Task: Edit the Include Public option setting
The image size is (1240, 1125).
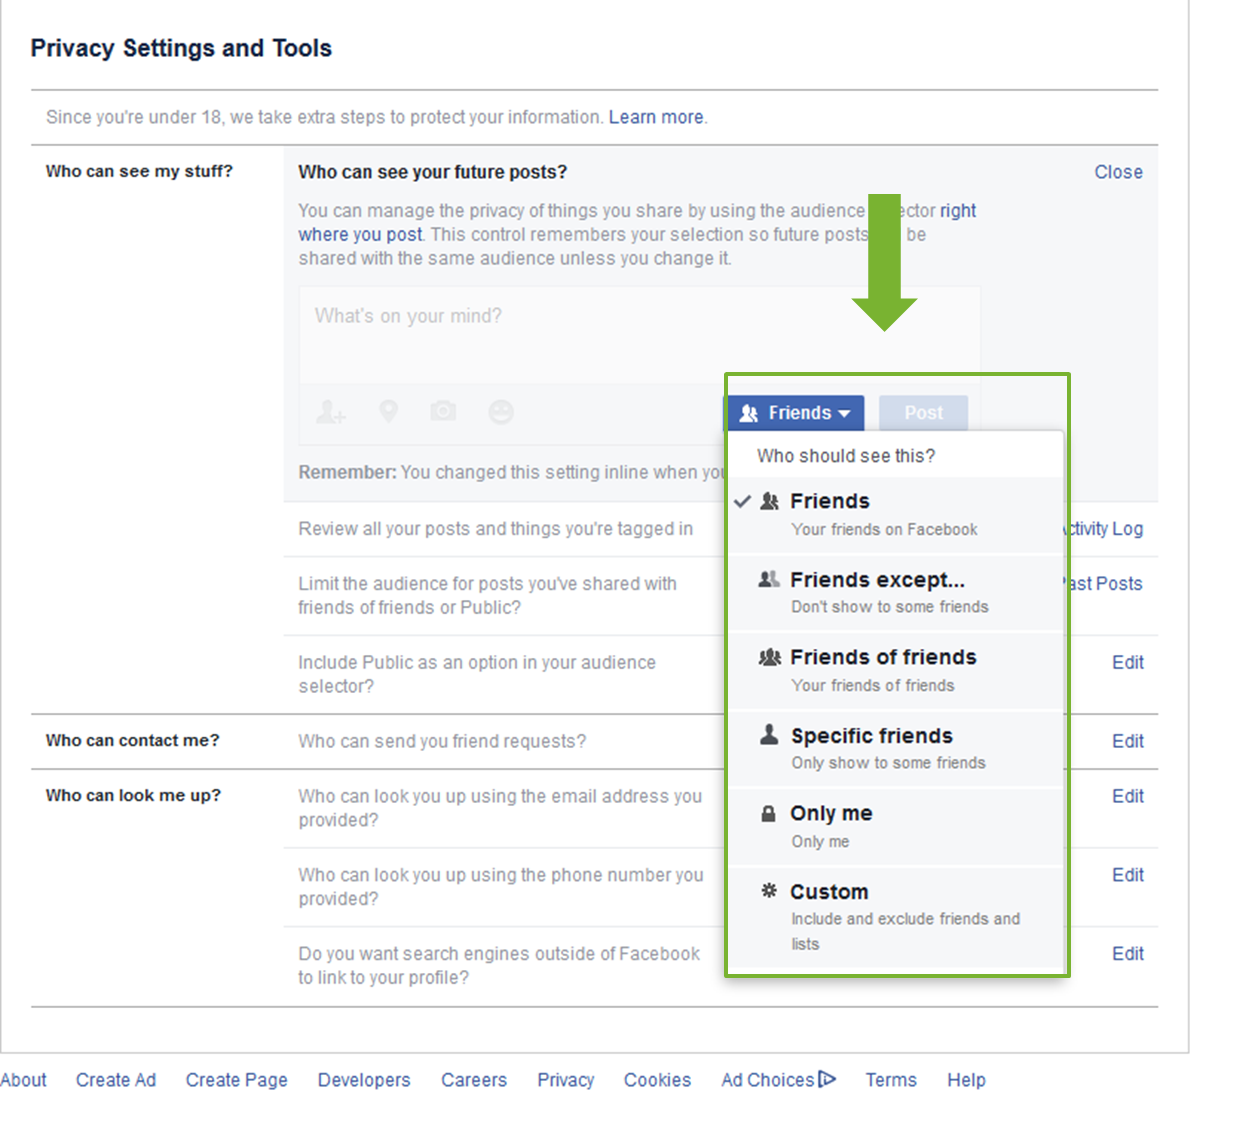Action: [x=1128, y=662]
